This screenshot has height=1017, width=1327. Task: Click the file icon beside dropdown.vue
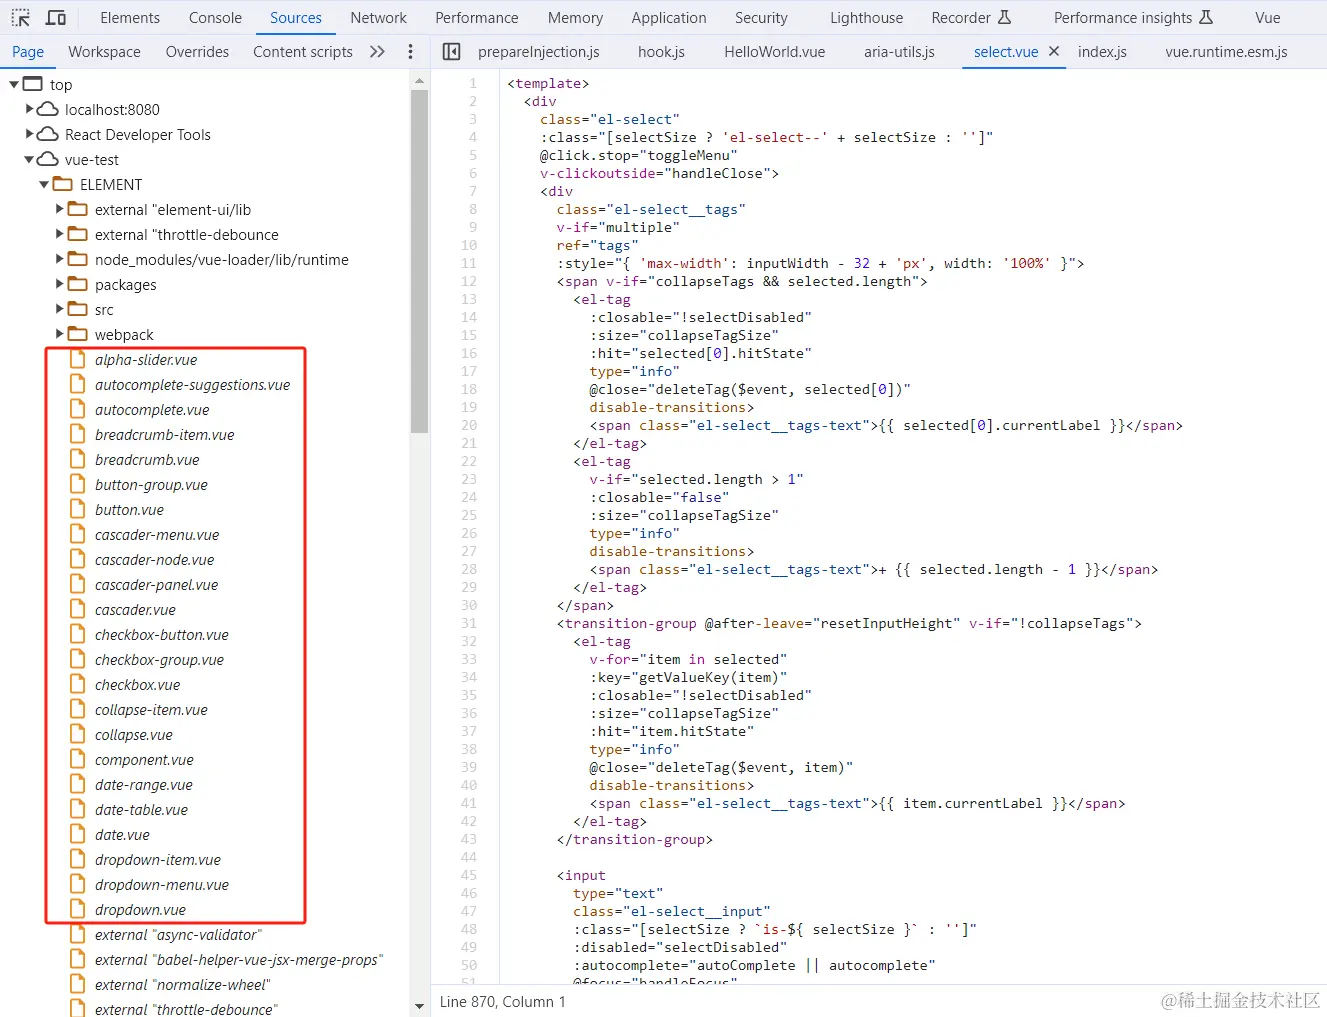point(78,909)
